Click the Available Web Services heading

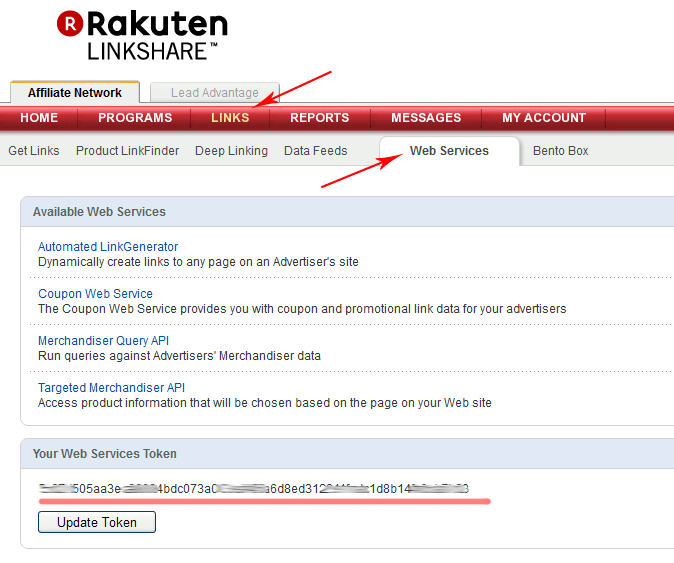99,212
